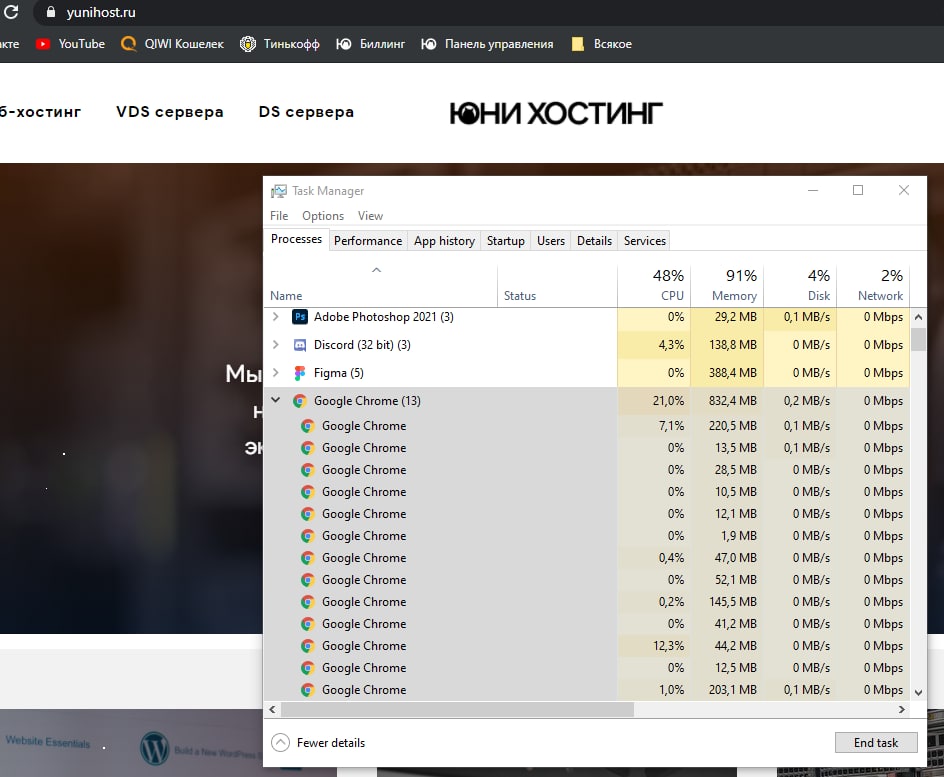Select the Processes tab
The width and height of the screenshot is (944, 777).
[296, 239]
